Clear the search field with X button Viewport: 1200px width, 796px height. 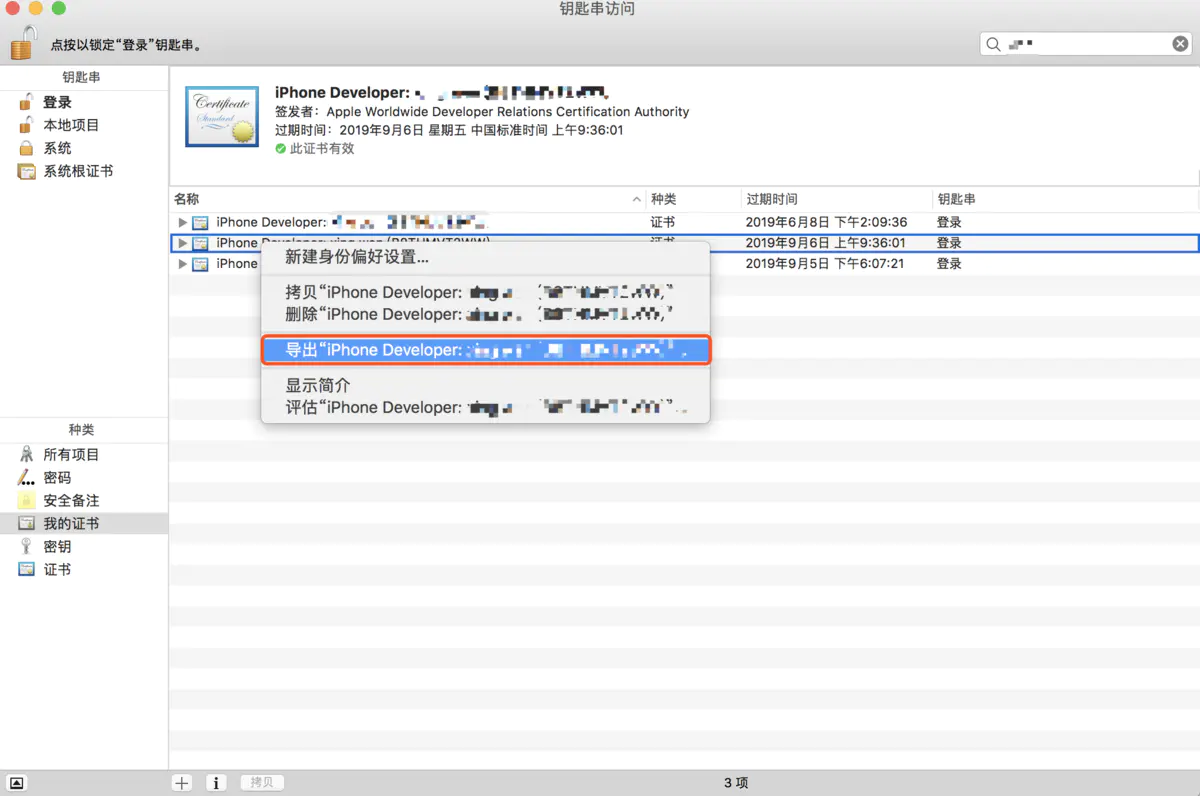pos(1180,44)
